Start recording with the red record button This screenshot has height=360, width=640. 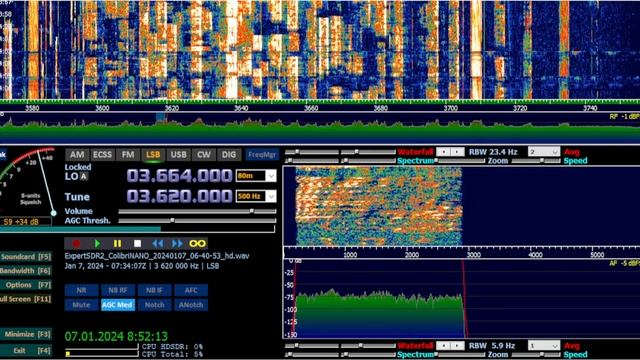[x=76, y=244]
